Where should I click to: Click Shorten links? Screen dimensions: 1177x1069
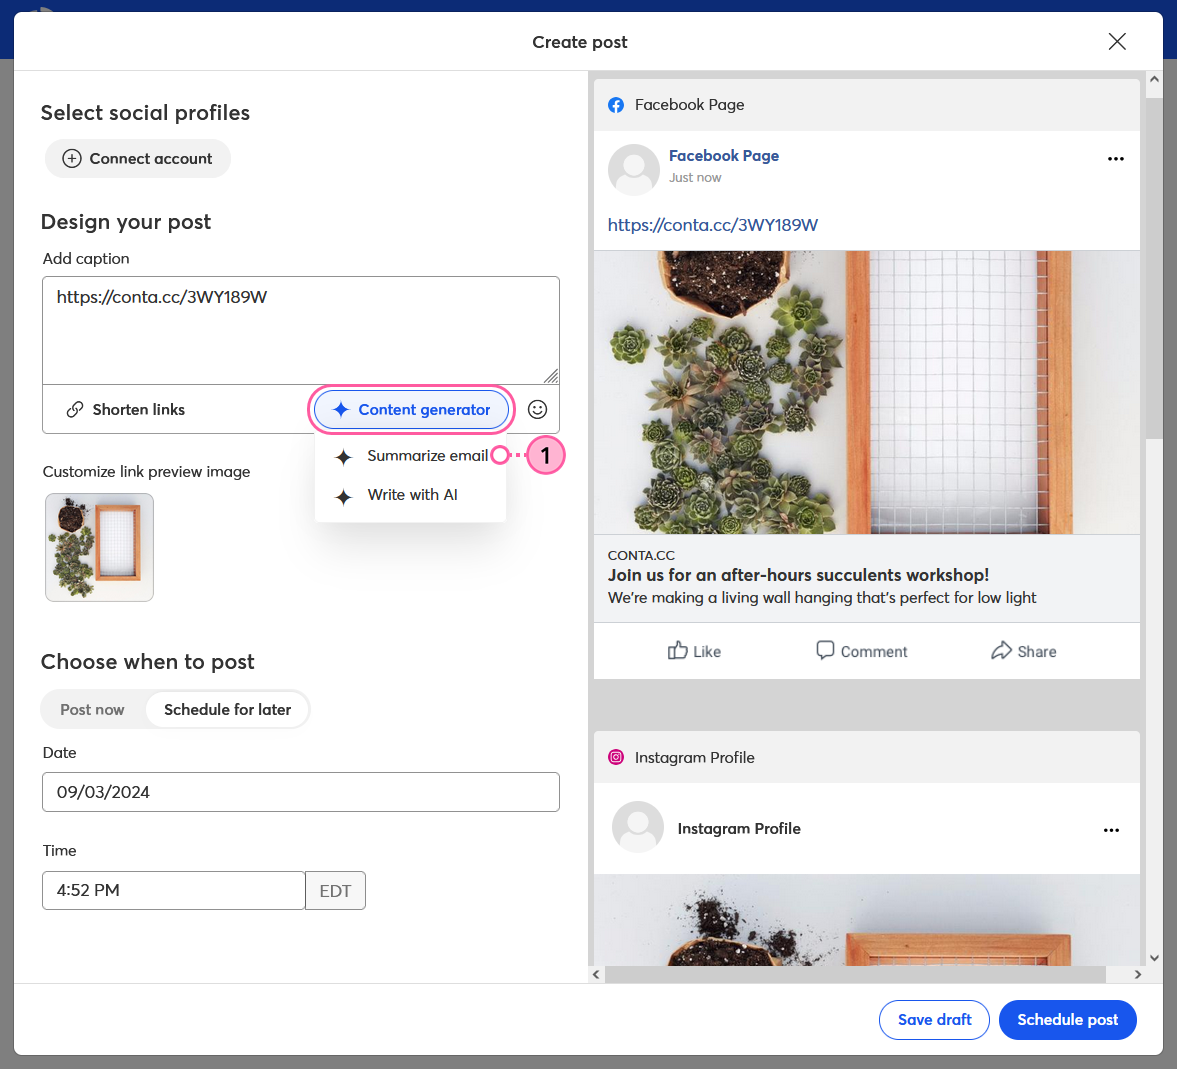click(x=126, y=409)
